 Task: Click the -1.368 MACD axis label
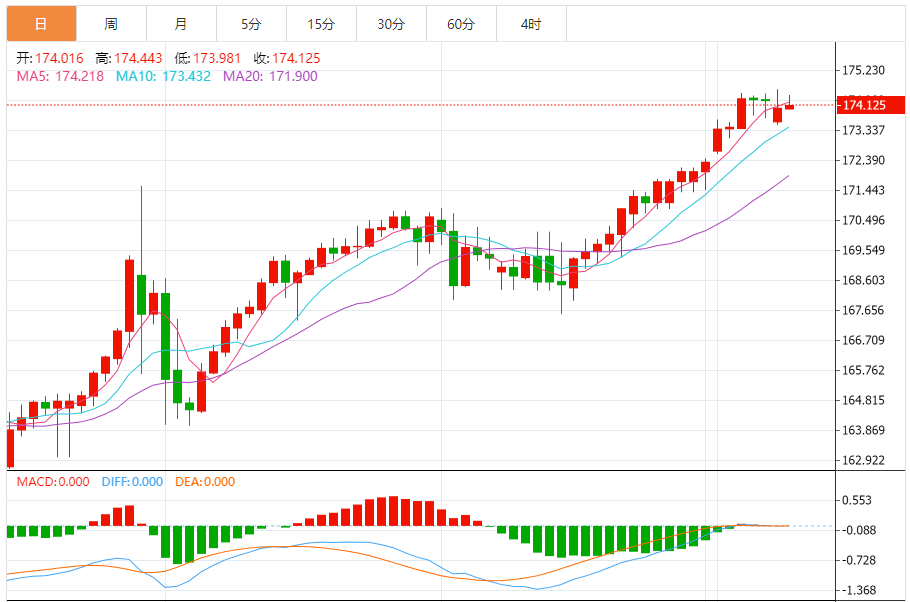857,590
